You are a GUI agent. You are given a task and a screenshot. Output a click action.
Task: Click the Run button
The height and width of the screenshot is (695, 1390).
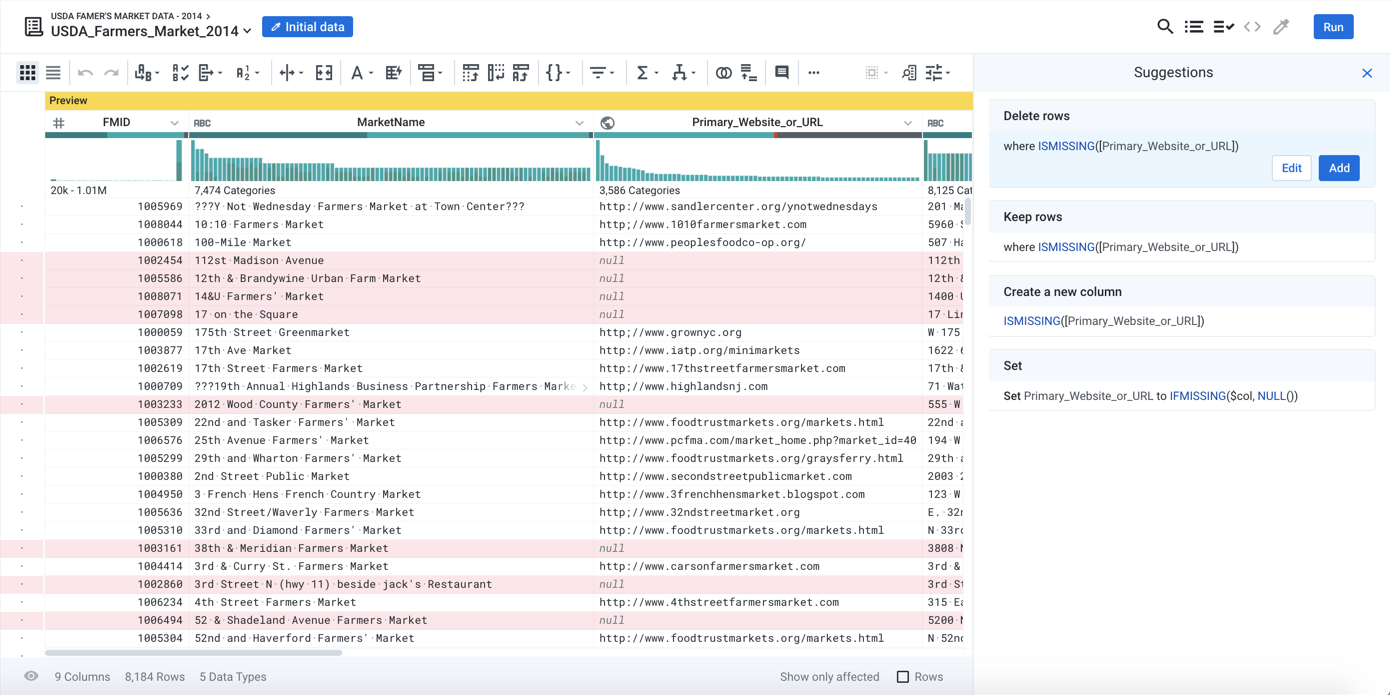click(1333, 27)
